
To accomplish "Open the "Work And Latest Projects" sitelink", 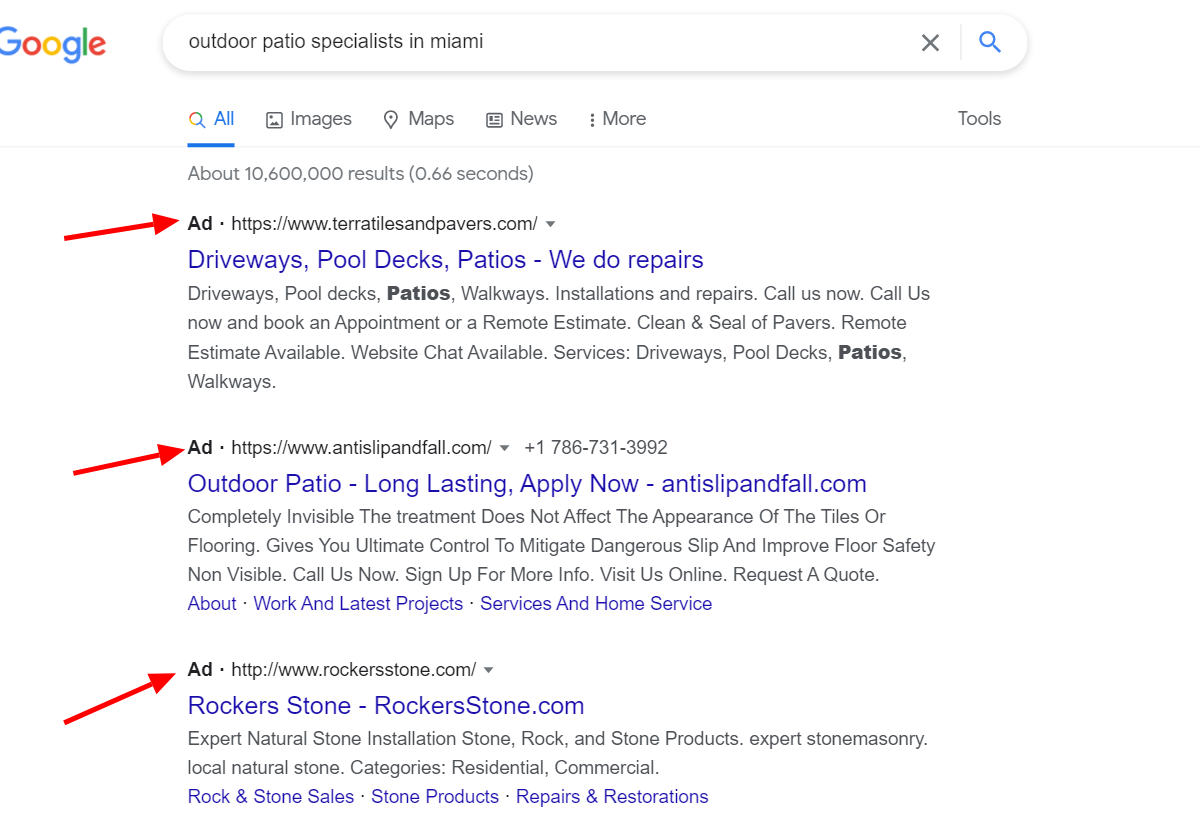I will [x=358, y=604].
